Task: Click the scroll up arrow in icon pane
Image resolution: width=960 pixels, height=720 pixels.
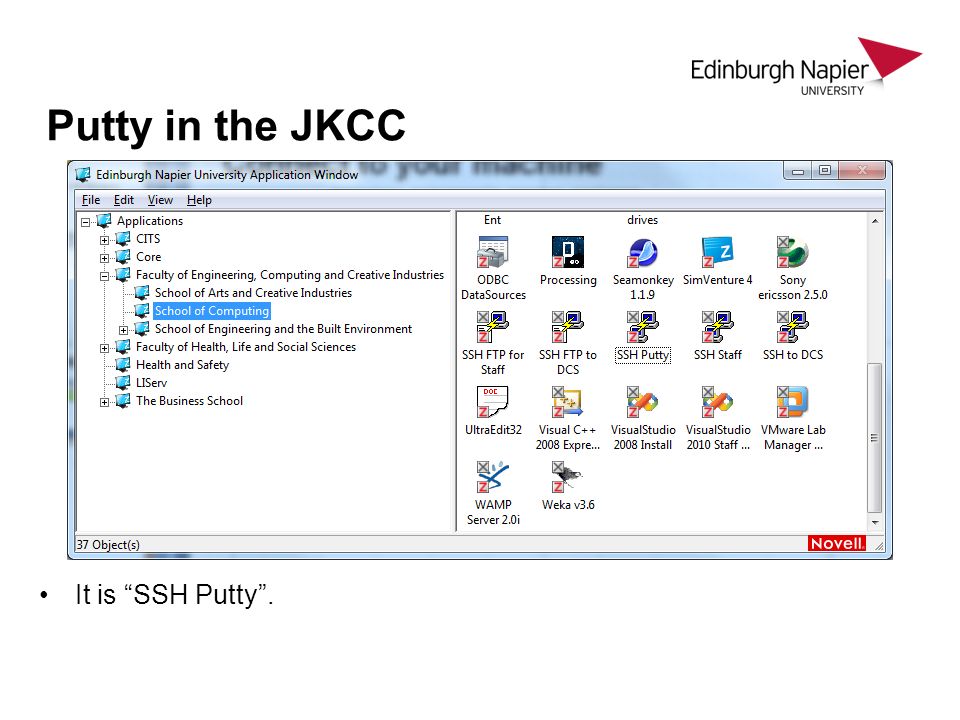Action: (875, 221)
